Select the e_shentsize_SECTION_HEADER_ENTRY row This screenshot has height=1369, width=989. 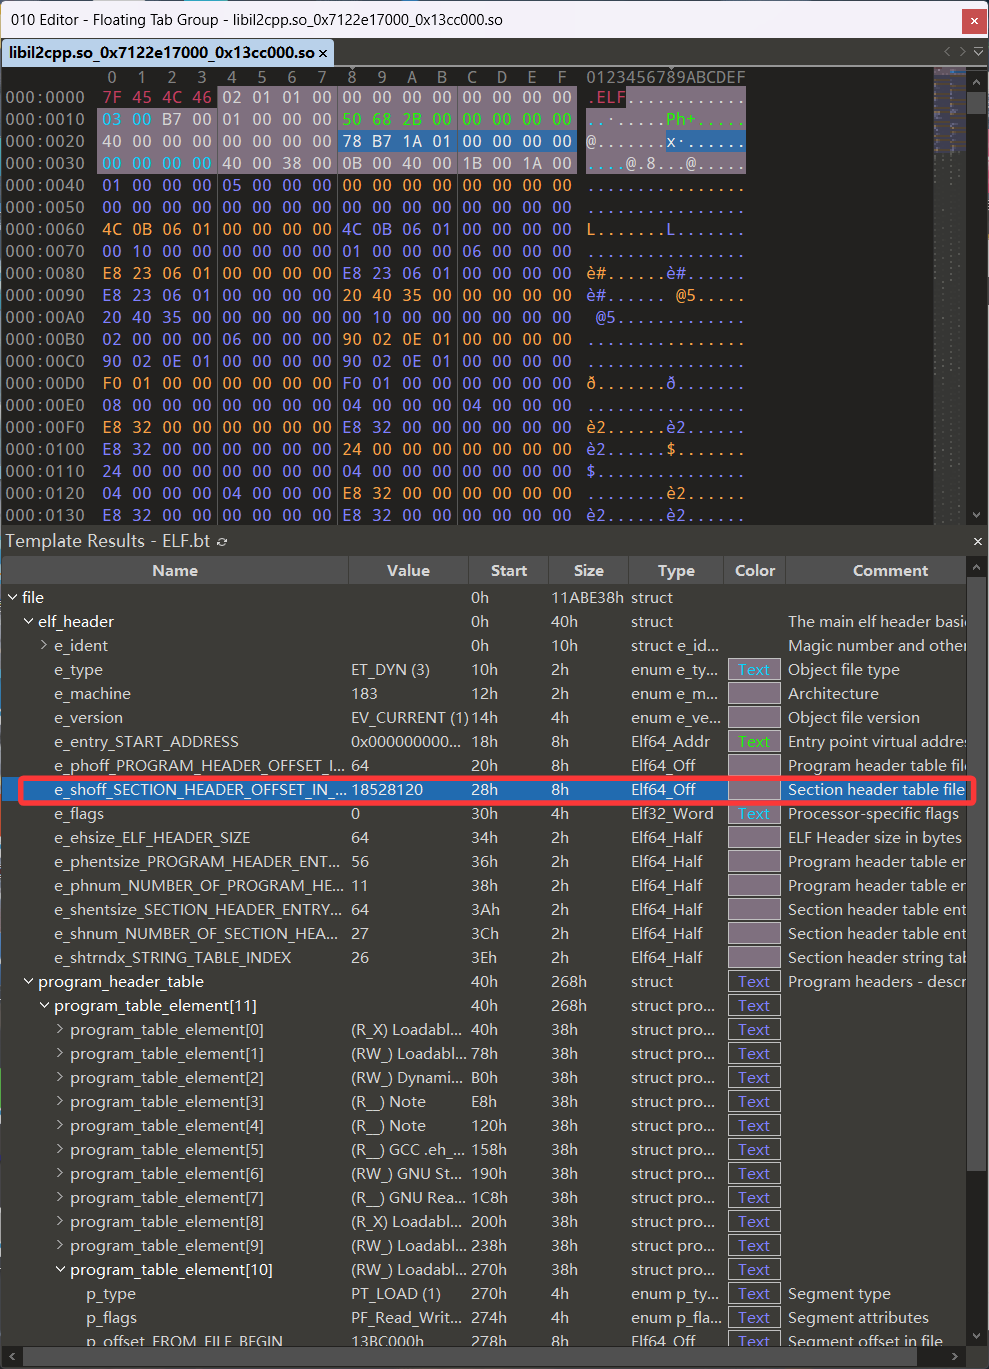click(484, 909)
